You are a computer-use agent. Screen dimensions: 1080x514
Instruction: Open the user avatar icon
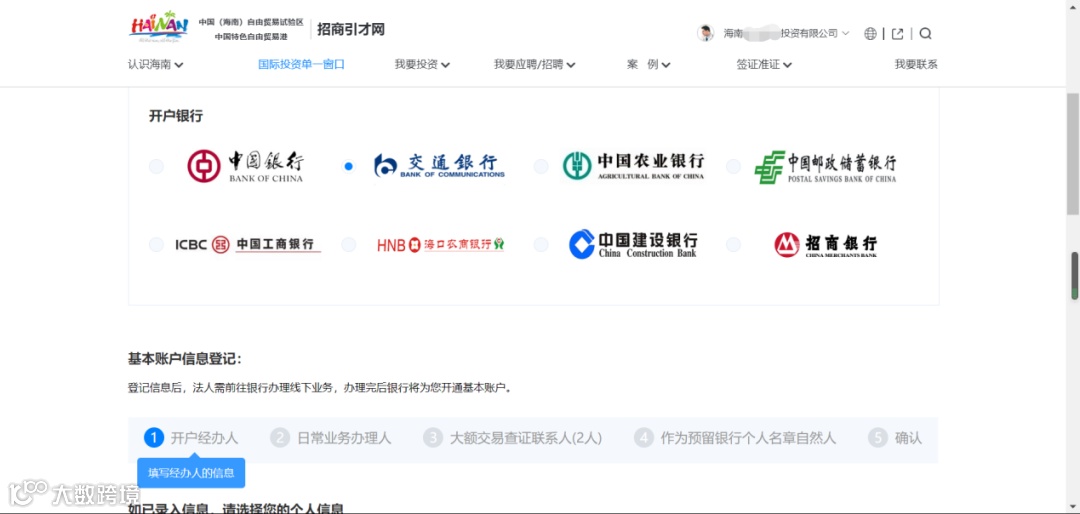click(x=705, y=33)
